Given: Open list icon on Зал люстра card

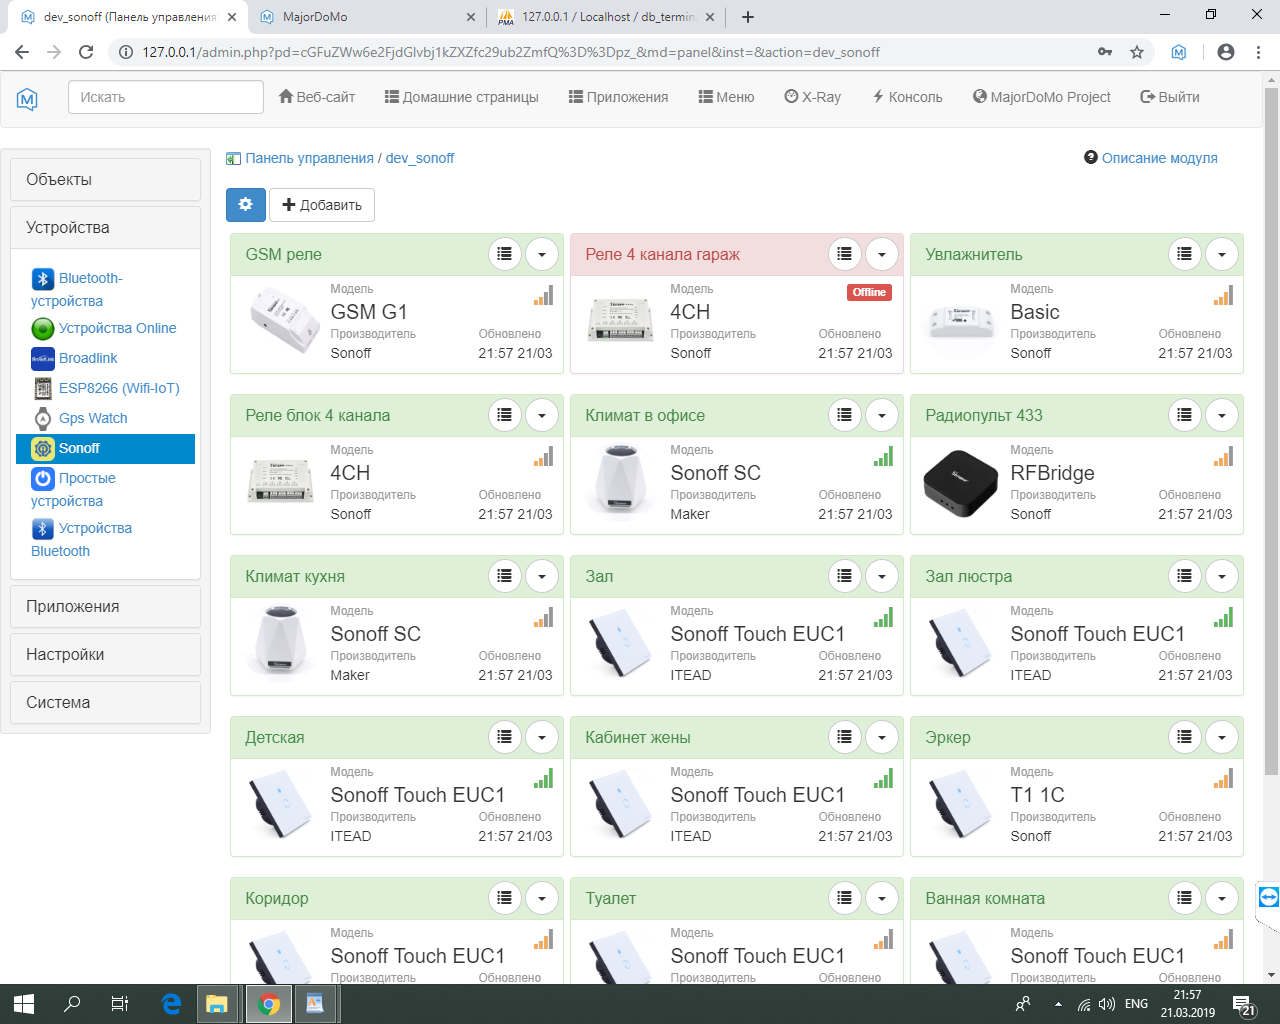Looking at the screenshot, I should 1185,577.
